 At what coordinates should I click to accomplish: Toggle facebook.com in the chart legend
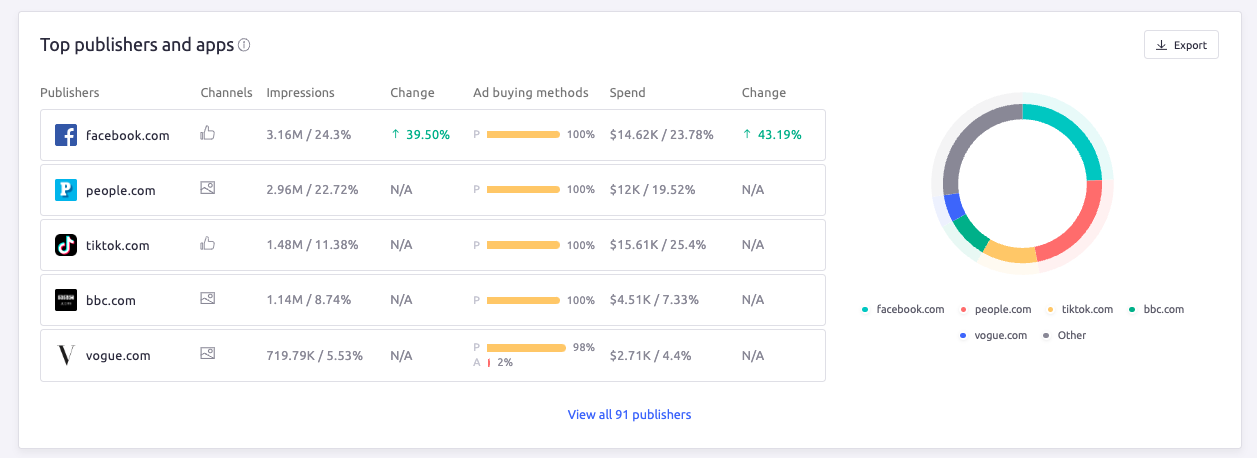pos(909,309)
